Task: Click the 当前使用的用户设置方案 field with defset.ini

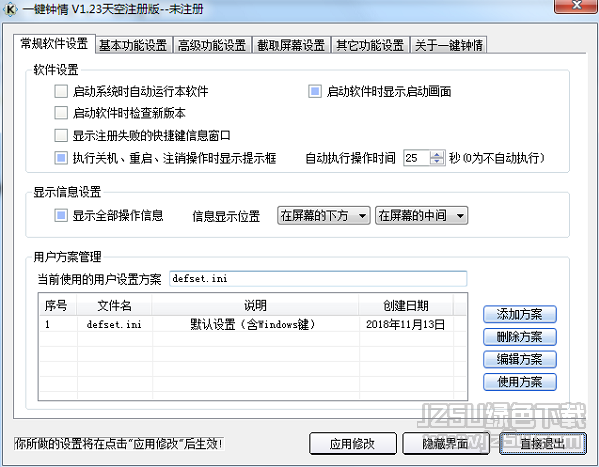Action: click(318, 279)
